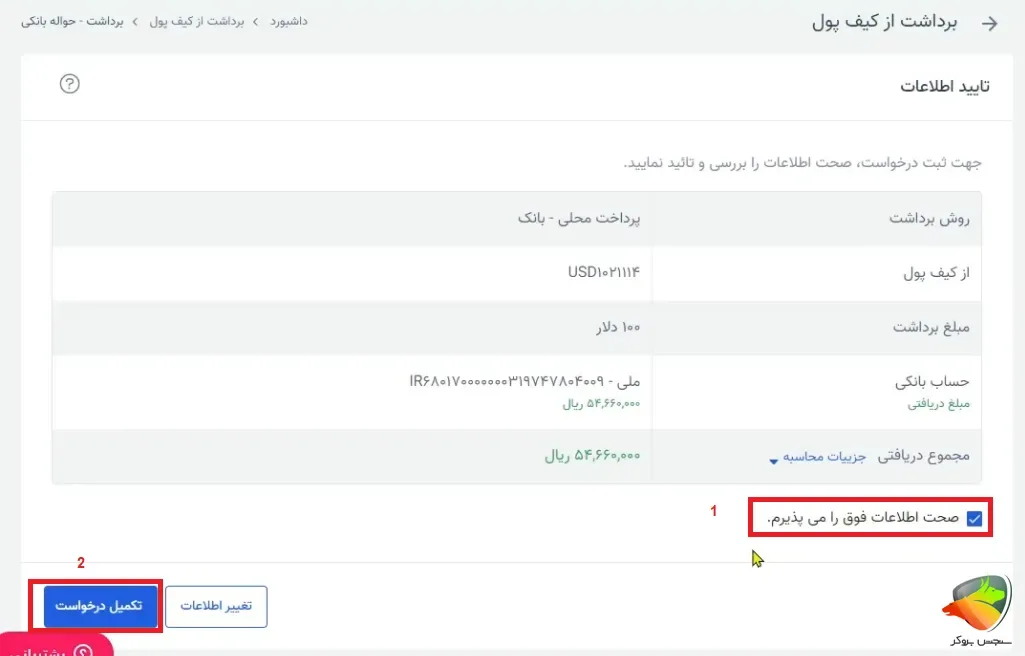
Task: Toggle the صحت اطلاعات فوق را می پذیرم checkbox
Action: pos(974,518)
